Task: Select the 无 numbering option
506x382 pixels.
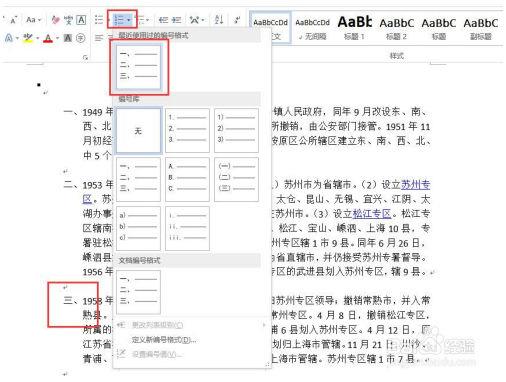Action: 138,131
